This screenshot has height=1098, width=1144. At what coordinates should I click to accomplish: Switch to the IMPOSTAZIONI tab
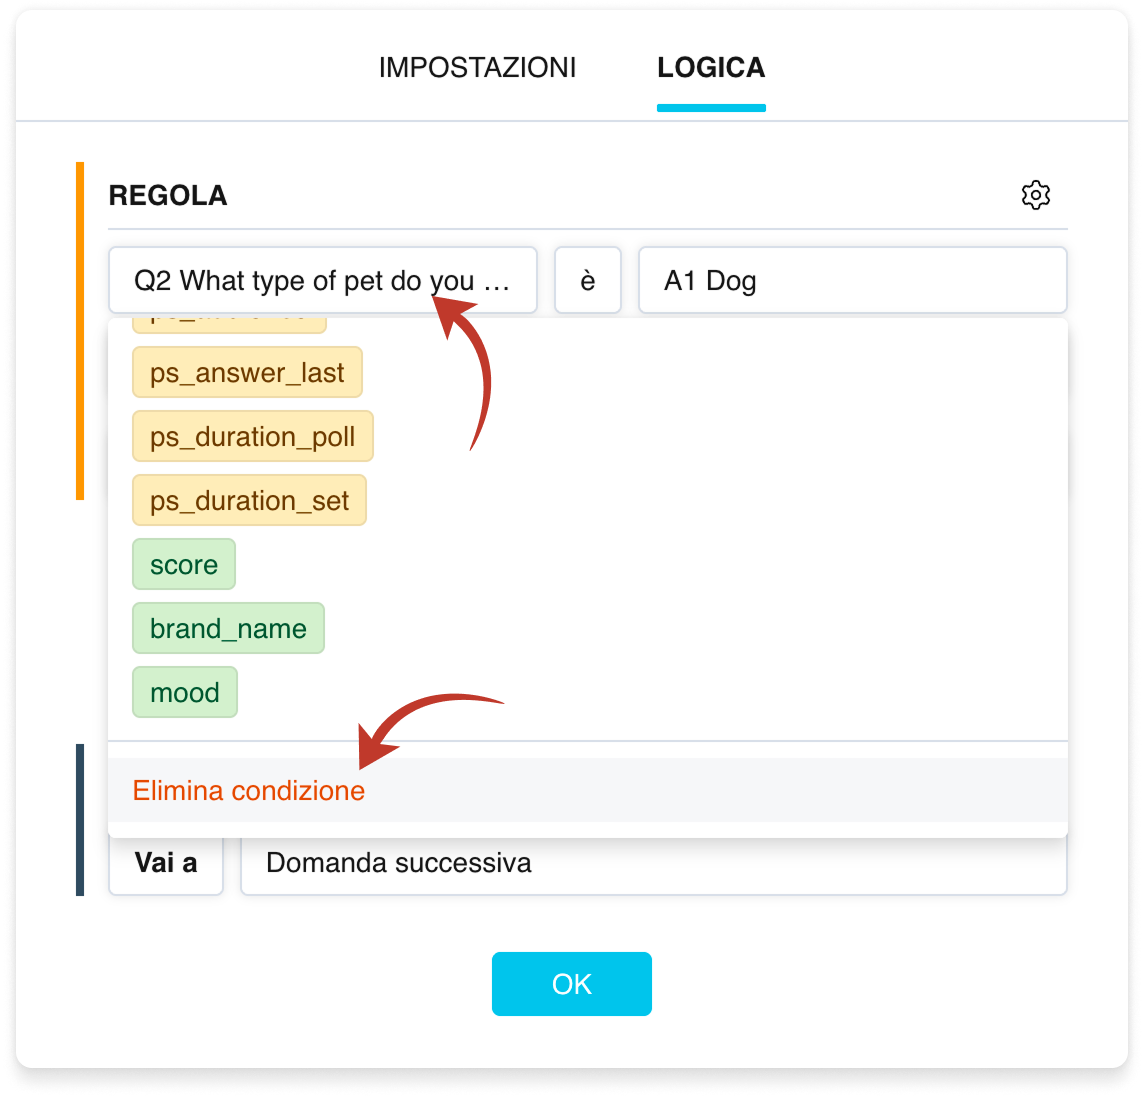[x=477, y=68]
